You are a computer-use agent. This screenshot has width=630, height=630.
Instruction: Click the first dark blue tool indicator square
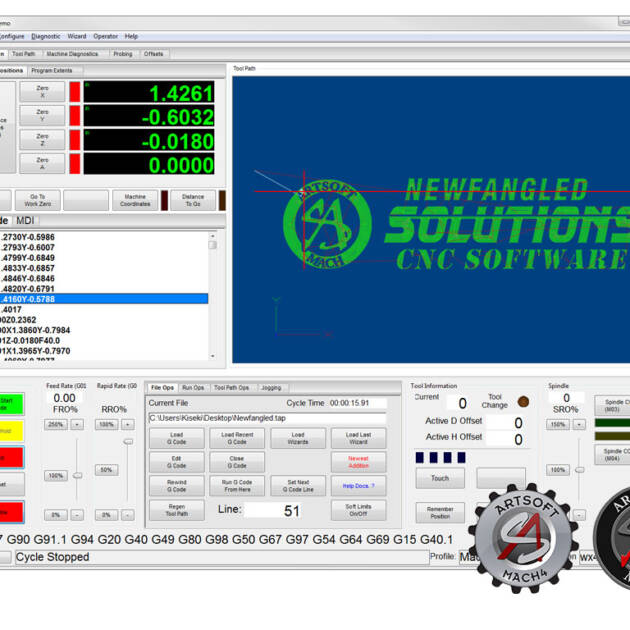tap(420, 458)
